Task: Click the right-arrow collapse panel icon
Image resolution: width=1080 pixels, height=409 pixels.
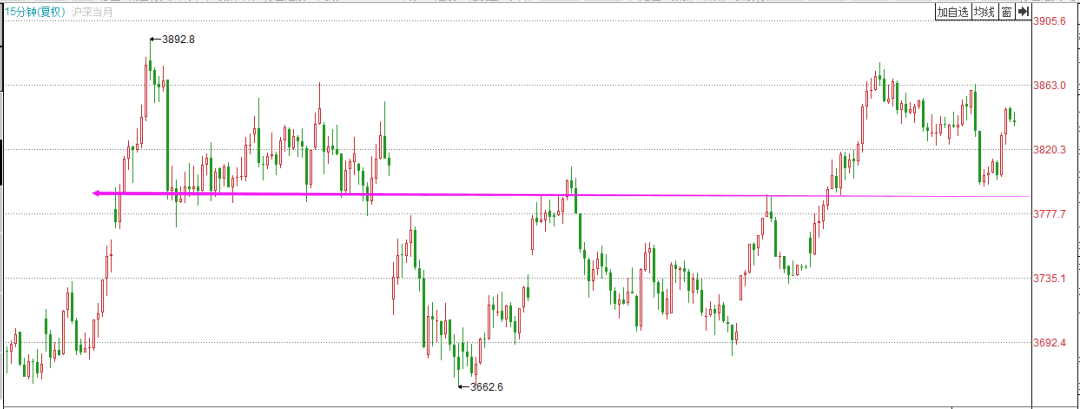Action: (1022, 12)
